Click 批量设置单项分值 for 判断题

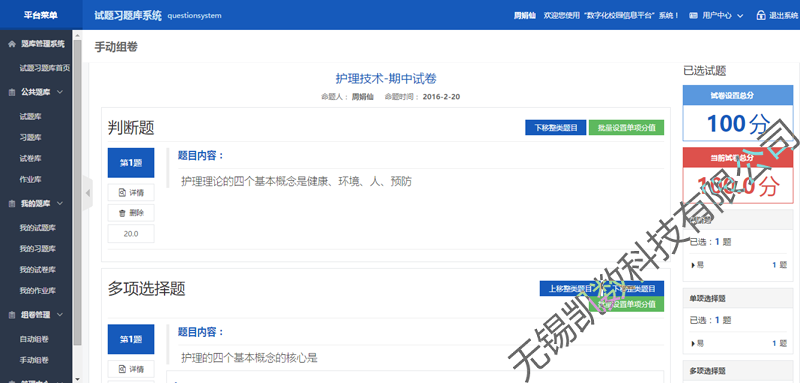[627, 128]
